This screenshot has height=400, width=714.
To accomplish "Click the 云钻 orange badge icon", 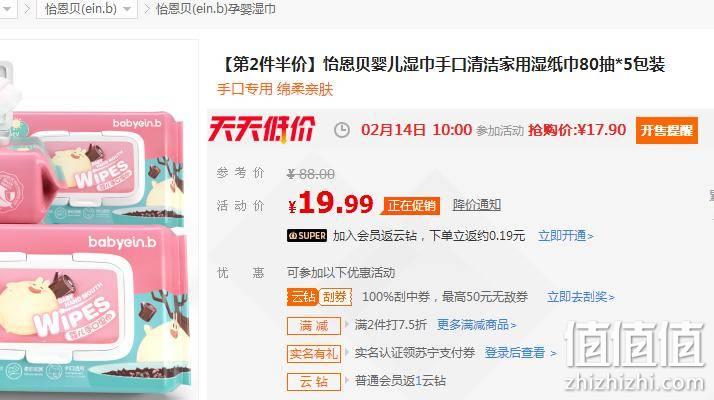I will click(302, 297).
